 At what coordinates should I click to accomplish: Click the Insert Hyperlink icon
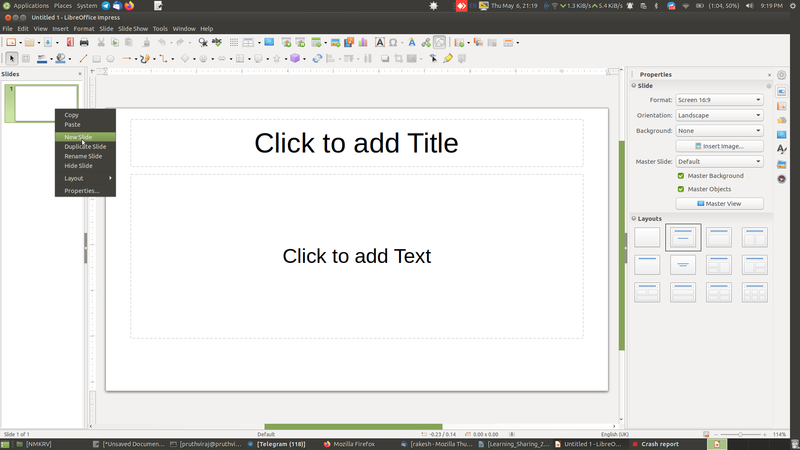(426, 42)
